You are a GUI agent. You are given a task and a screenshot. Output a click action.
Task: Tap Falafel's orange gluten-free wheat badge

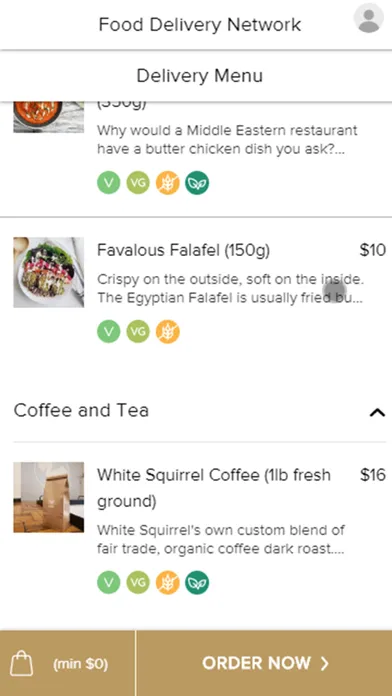(x=168, y=332)
